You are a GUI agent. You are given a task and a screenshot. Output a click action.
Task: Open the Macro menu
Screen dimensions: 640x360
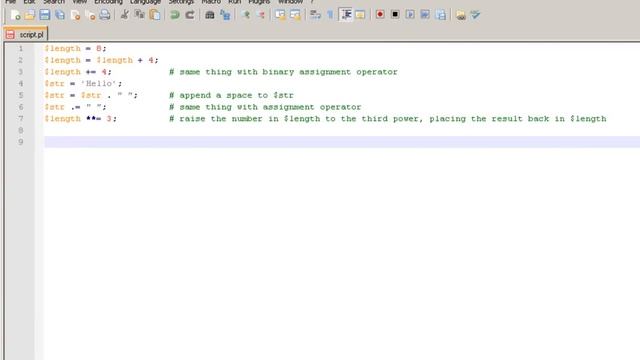point(211,2)
